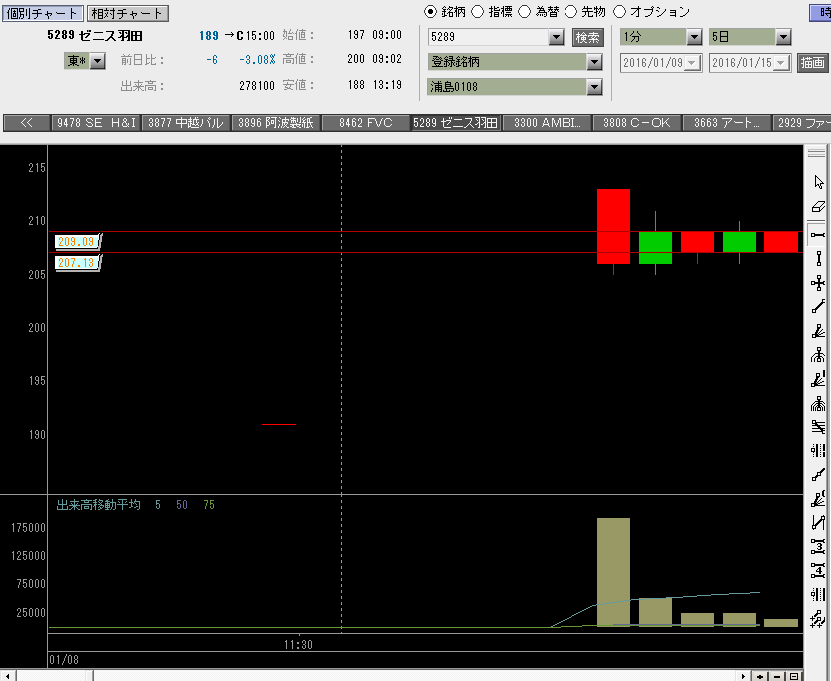
Task: Select the オプション radio button
Action: 619,11
